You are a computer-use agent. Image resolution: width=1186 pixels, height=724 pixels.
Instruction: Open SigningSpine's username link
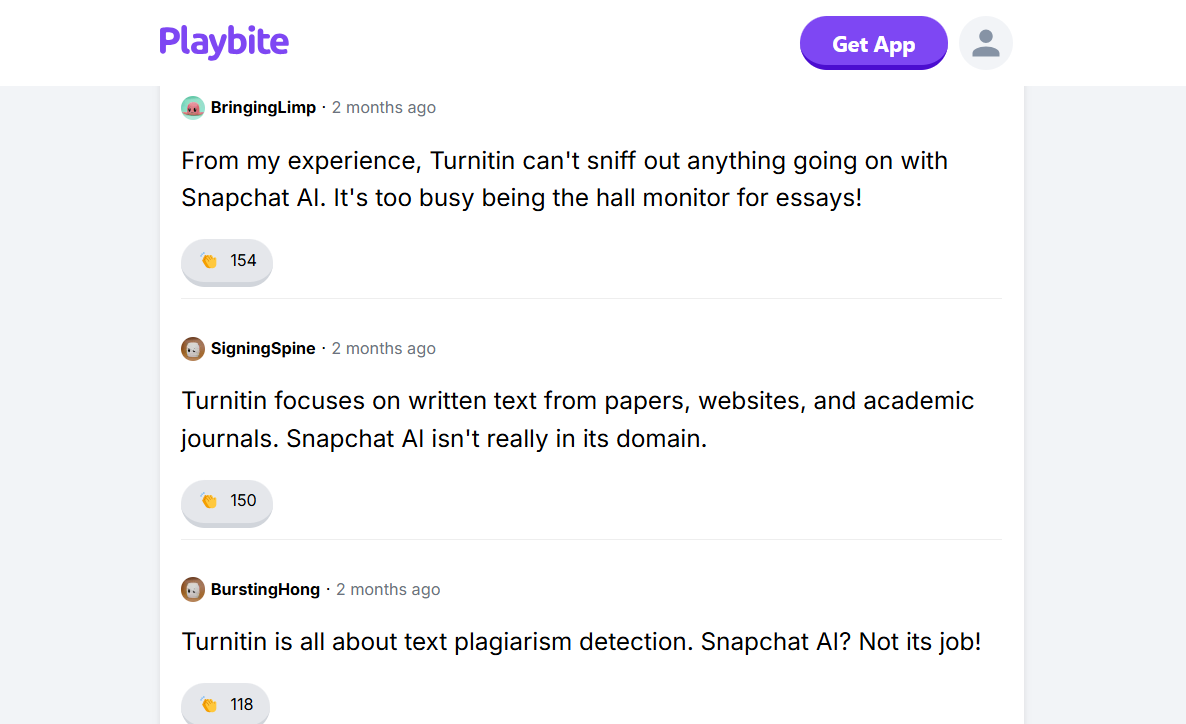263,349
